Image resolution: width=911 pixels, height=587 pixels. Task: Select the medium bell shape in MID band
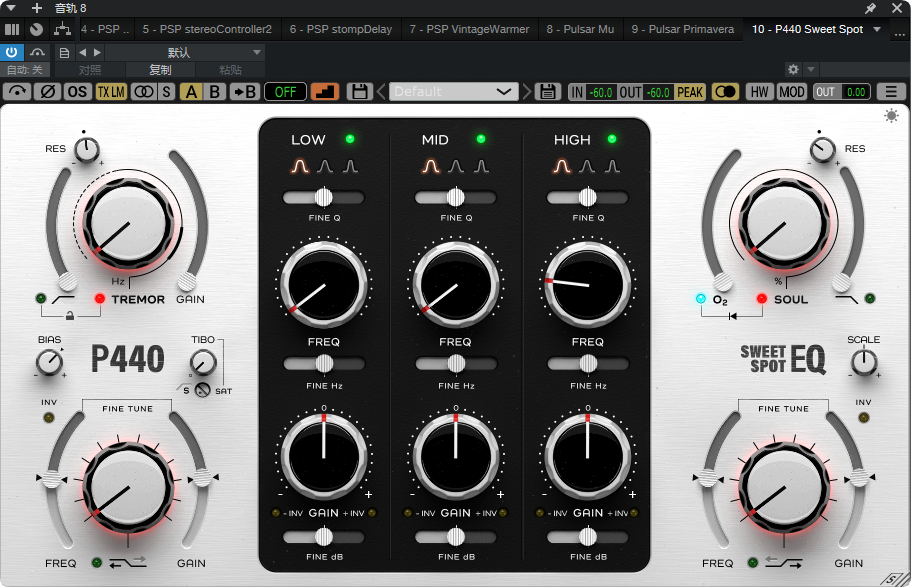pos(456,166)
